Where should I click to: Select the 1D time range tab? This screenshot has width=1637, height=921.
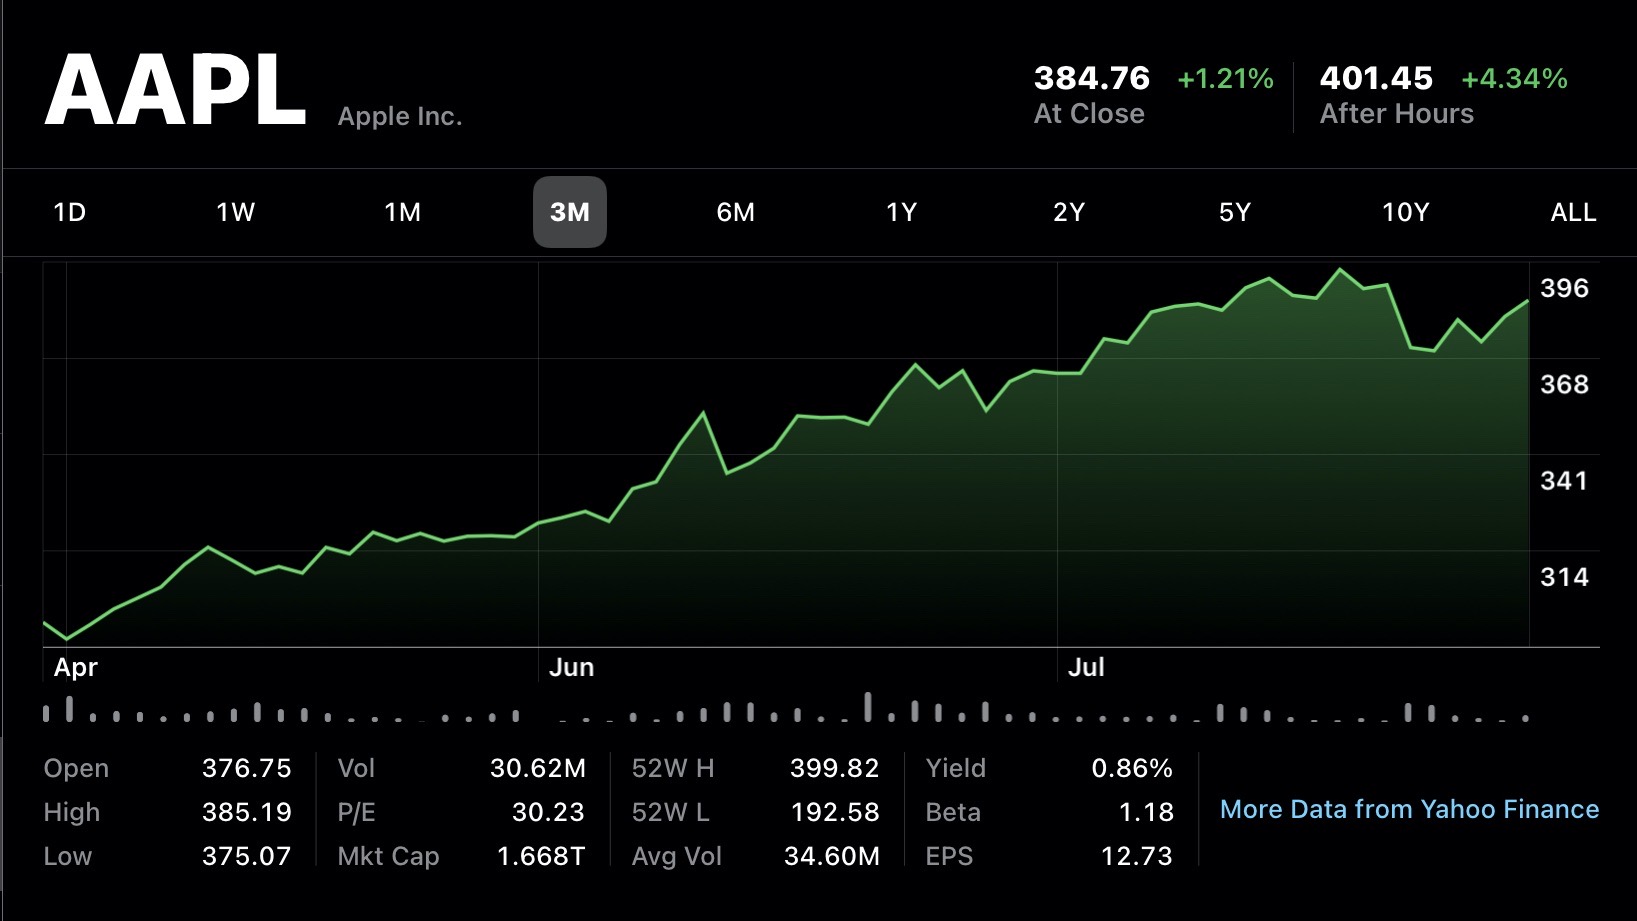pos(69,212)
